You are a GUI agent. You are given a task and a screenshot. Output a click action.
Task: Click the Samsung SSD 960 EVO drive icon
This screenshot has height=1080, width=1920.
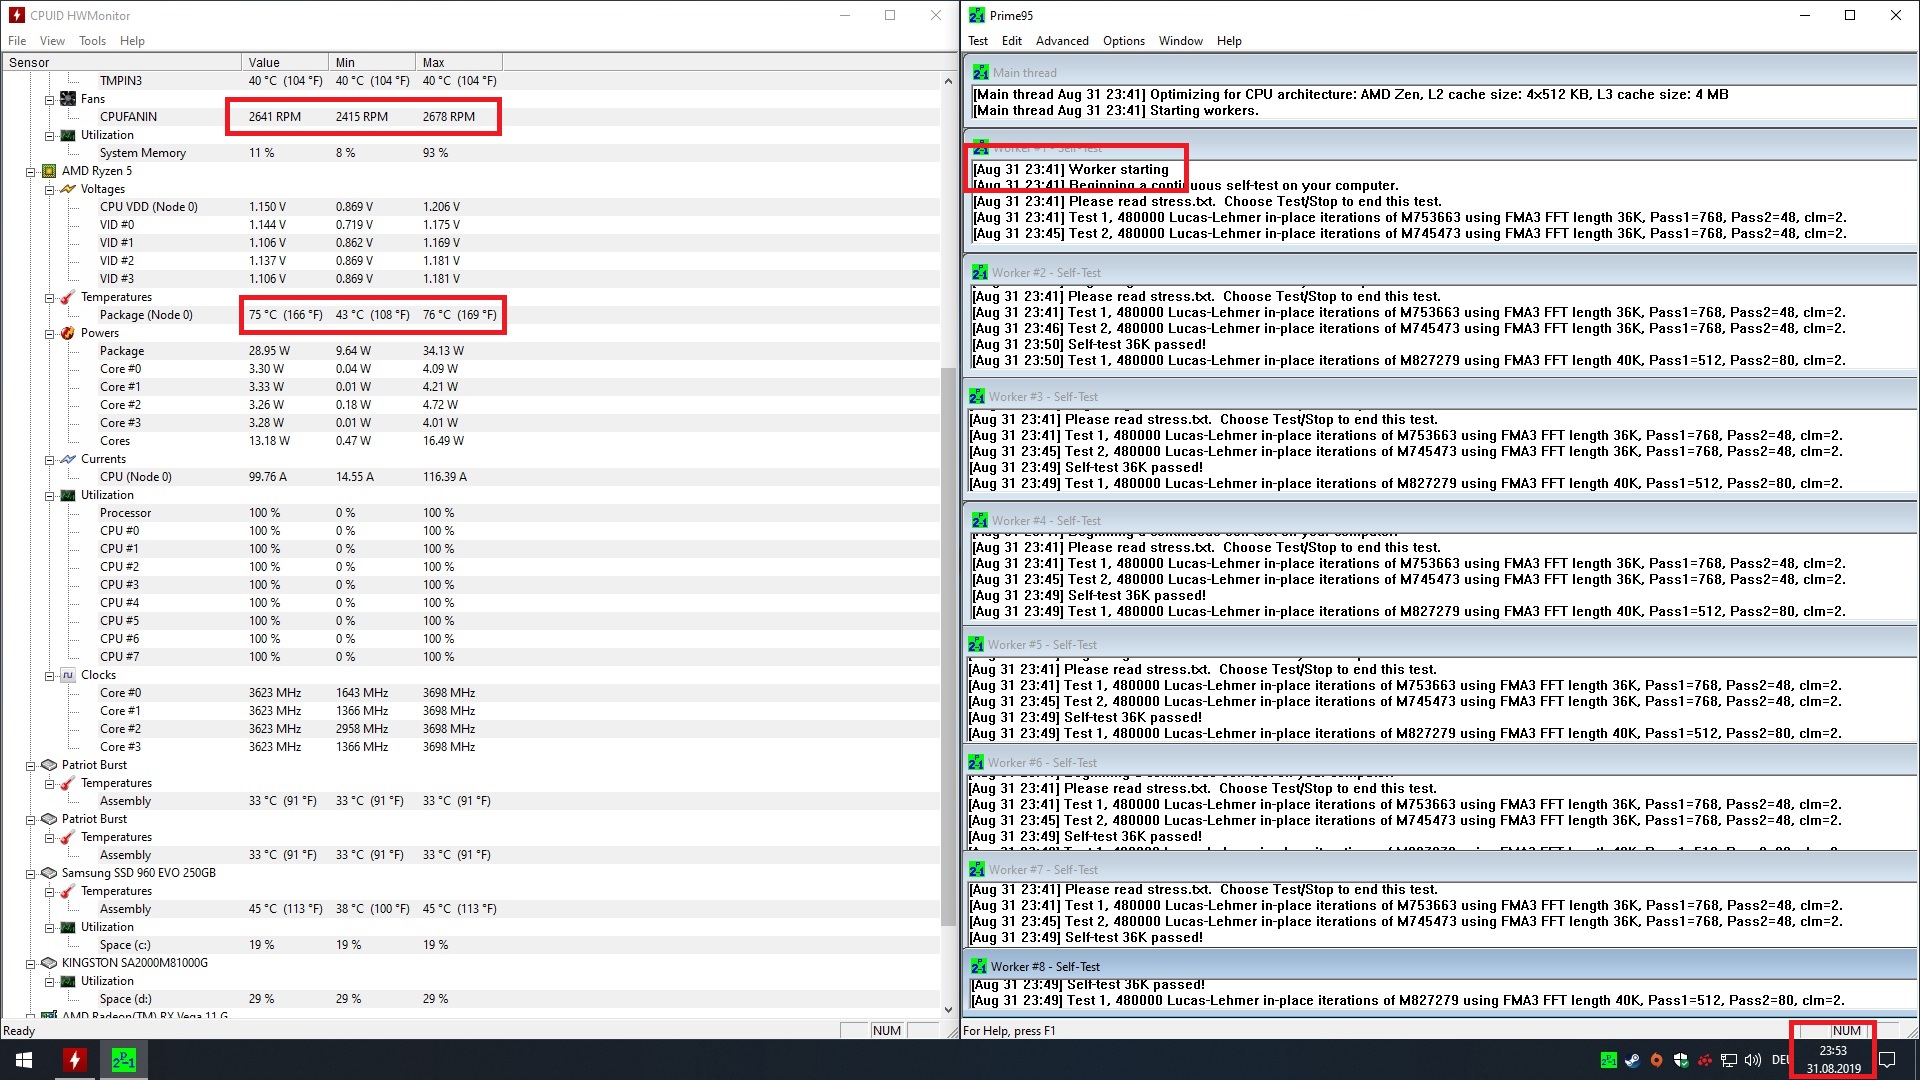tap(49, 873)
